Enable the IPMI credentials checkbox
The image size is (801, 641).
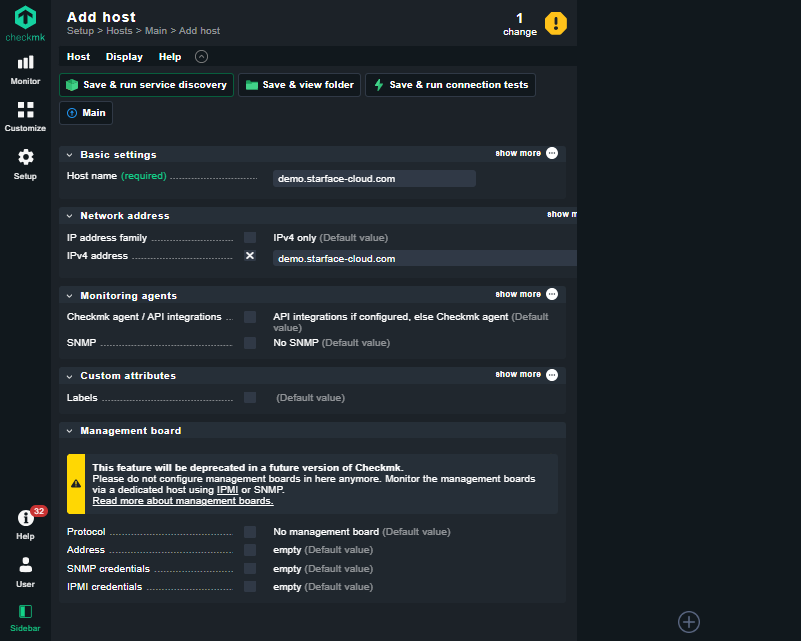point(250,587)
